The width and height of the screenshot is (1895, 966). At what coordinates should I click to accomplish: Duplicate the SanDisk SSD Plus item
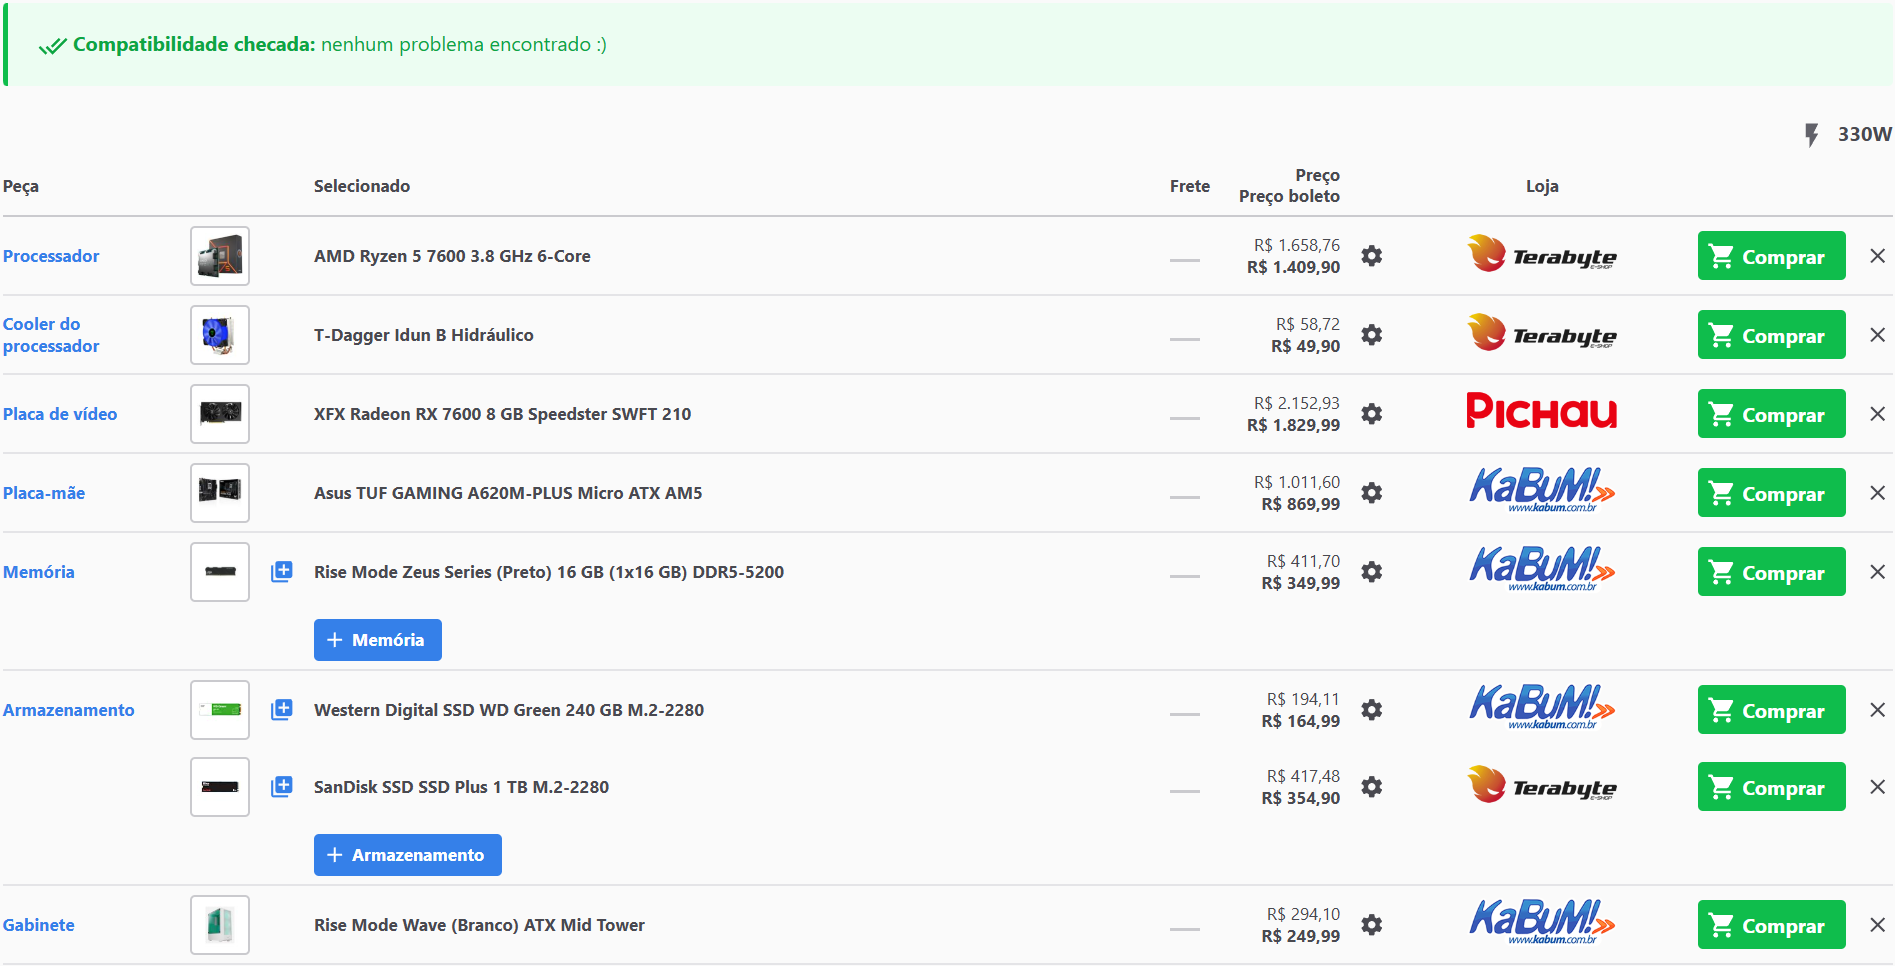(x=282, y=786)
